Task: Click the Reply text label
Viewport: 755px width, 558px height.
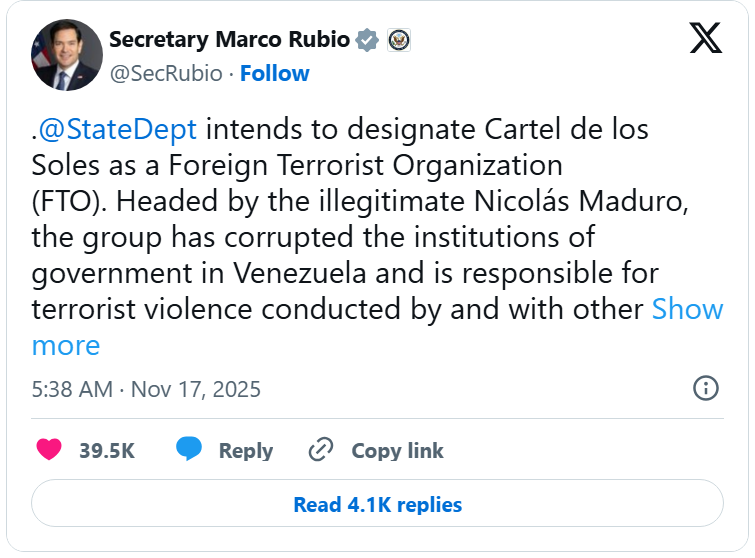Action: coord(246,451)
